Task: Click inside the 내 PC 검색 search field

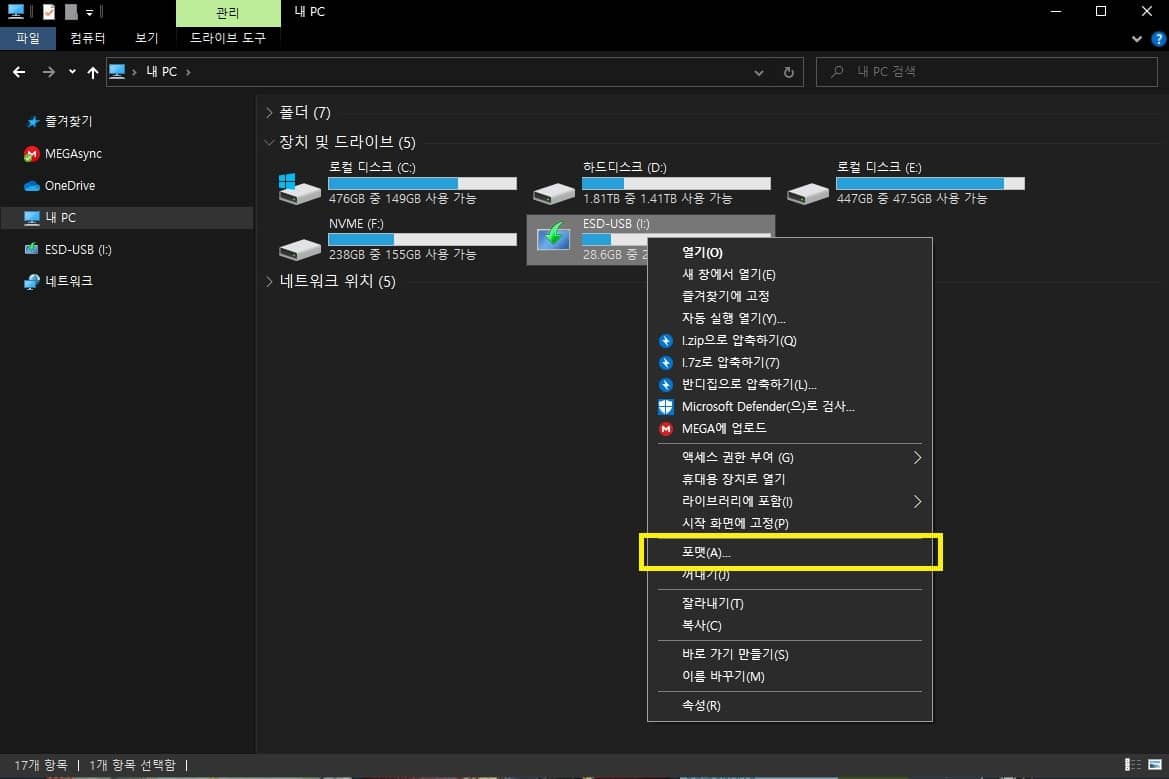Action: 986,71
